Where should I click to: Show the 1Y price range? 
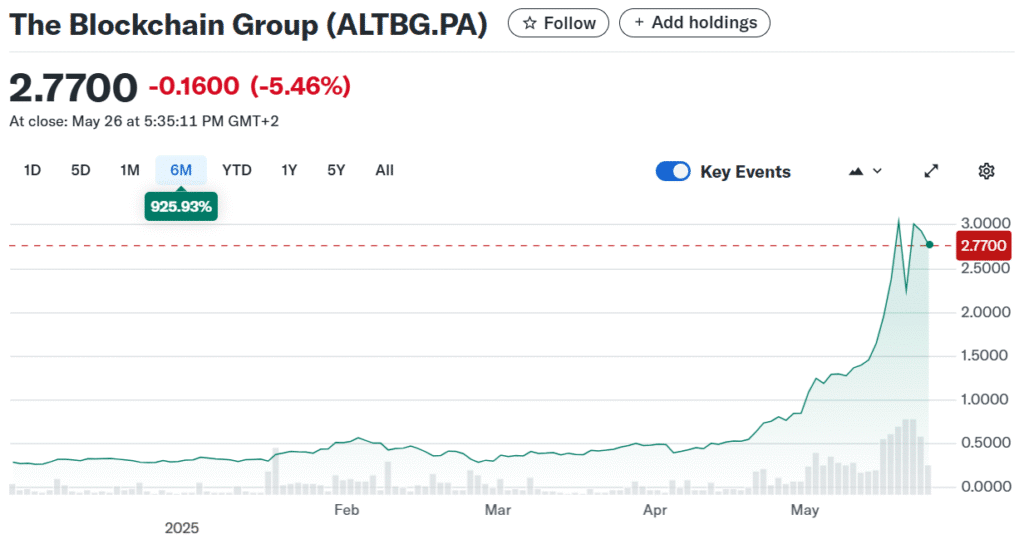coord(289,170)
